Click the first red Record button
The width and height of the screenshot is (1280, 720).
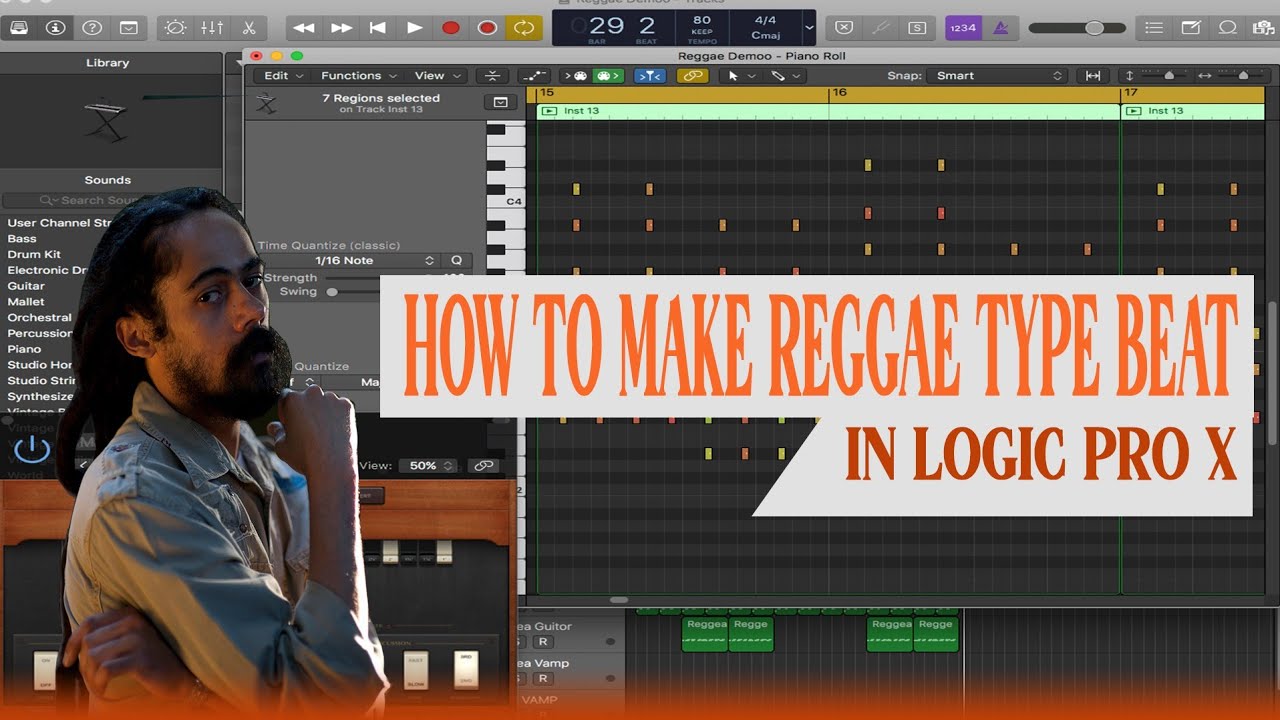451,28
